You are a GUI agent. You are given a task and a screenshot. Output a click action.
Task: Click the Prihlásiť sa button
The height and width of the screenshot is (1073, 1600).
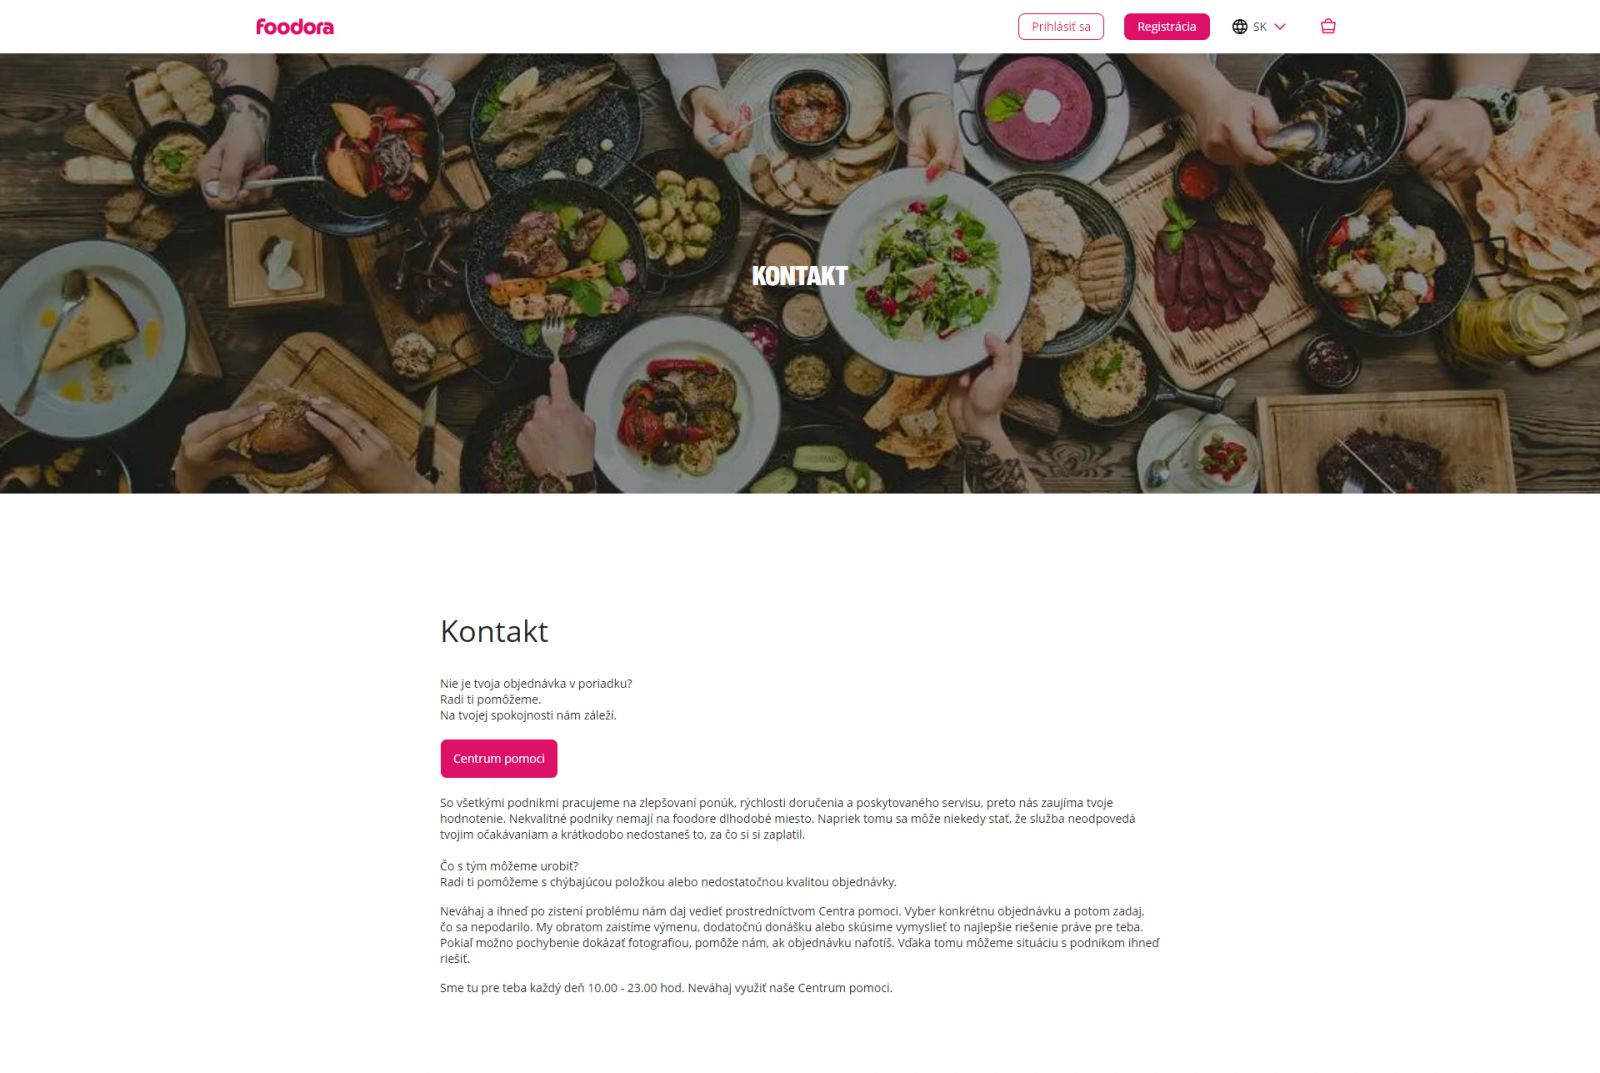pos(1061,27)
